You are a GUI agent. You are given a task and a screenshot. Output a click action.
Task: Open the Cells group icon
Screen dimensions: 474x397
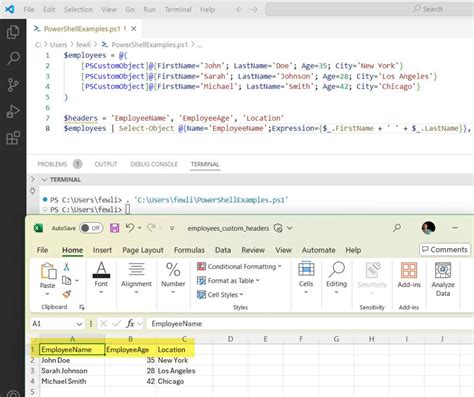[306, 269]
